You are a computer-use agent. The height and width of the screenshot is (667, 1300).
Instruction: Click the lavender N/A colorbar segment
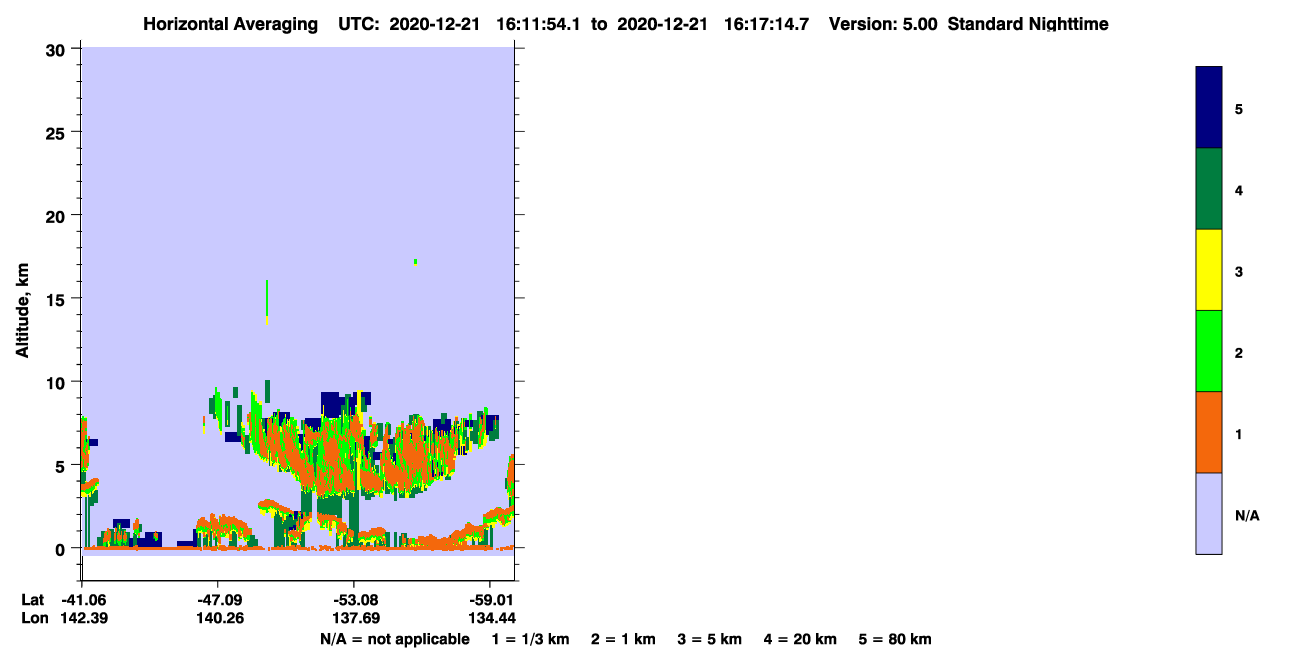pyautogui.click(x=1209, y=513)
